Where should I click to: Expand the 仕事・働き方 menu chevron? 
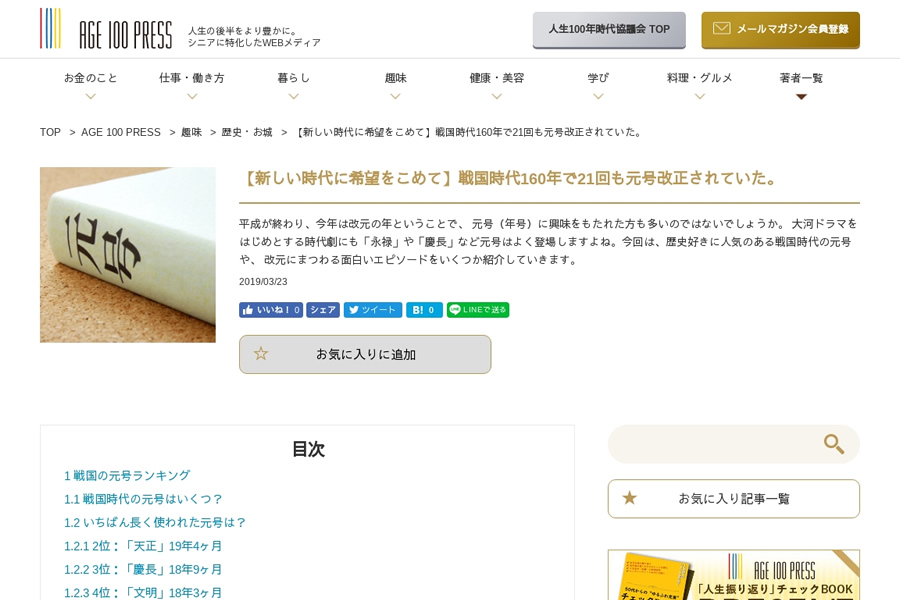click(192, 96)
